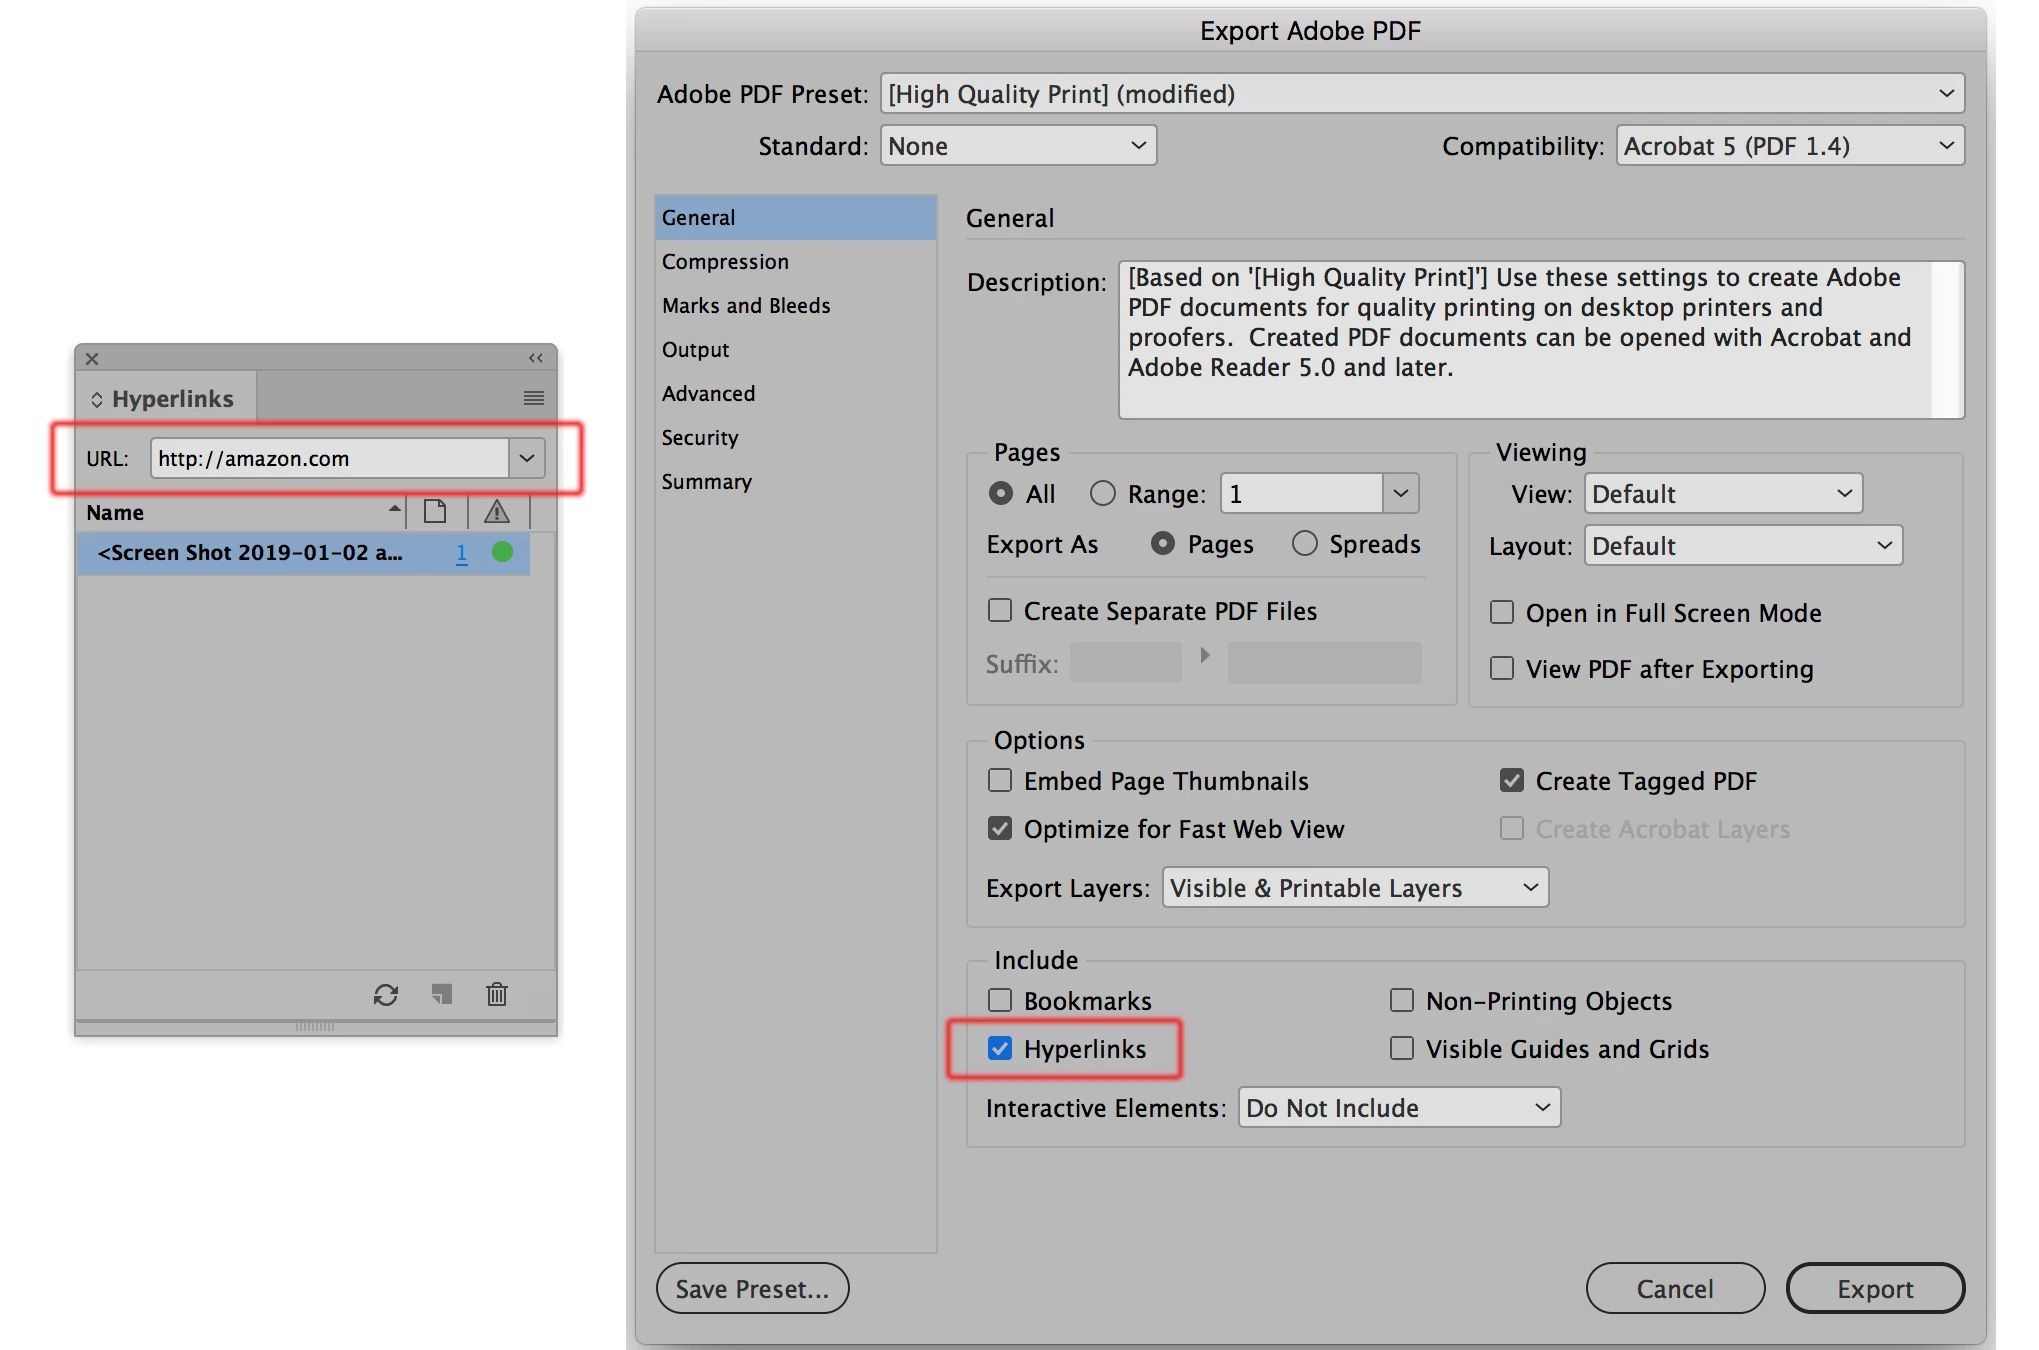Click the page number 1 link
Viewport: 2039px width, 1350px height.
pos(461,552)
